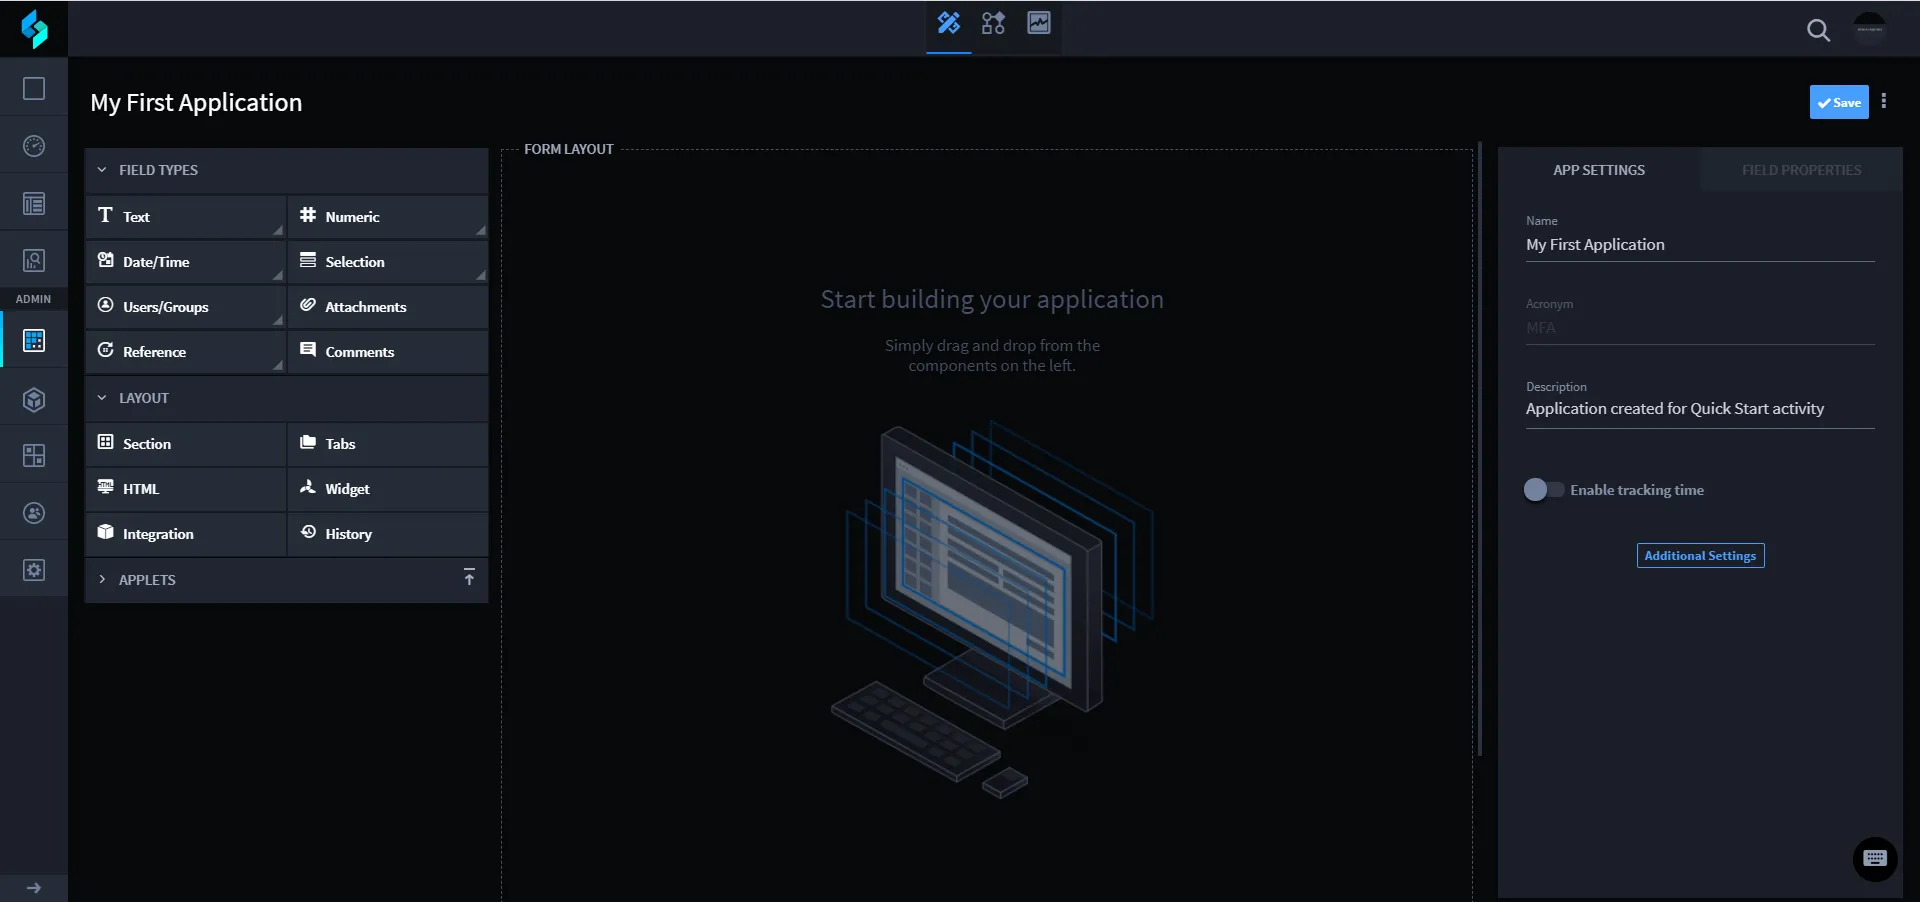Select the Selection field type
The width and height of the screenshot is (1920, 902).
point(388,262)
